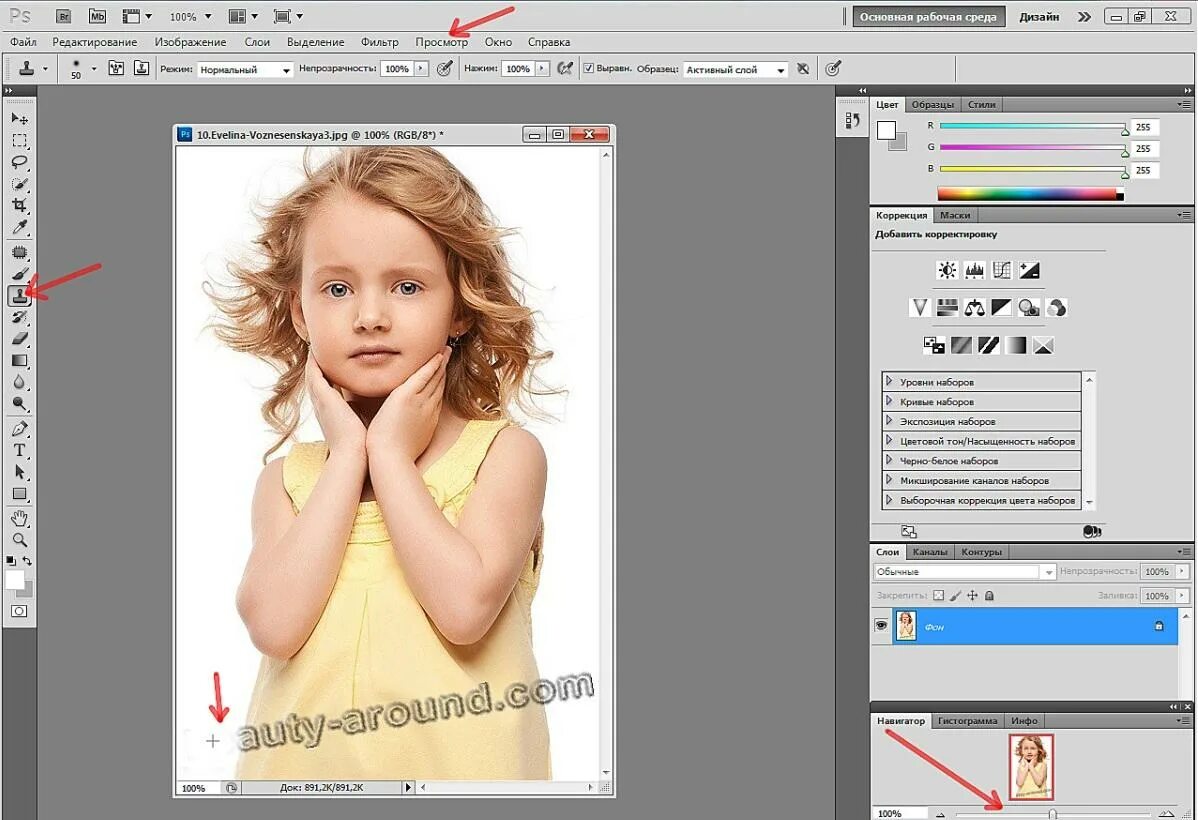
Task: Click the color spectrum ramp
Action: coord(1030,194)
